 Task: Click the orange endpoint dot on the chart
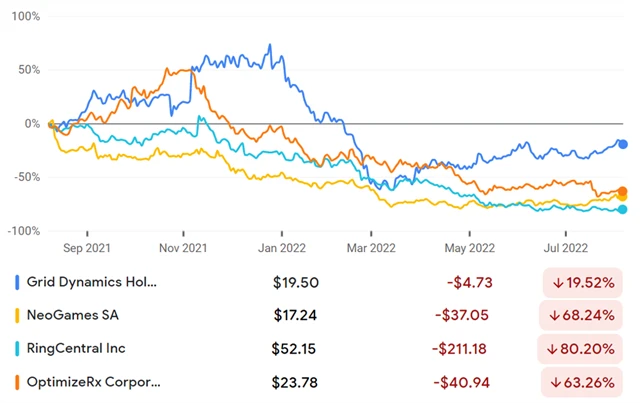[x=622, y=191]
